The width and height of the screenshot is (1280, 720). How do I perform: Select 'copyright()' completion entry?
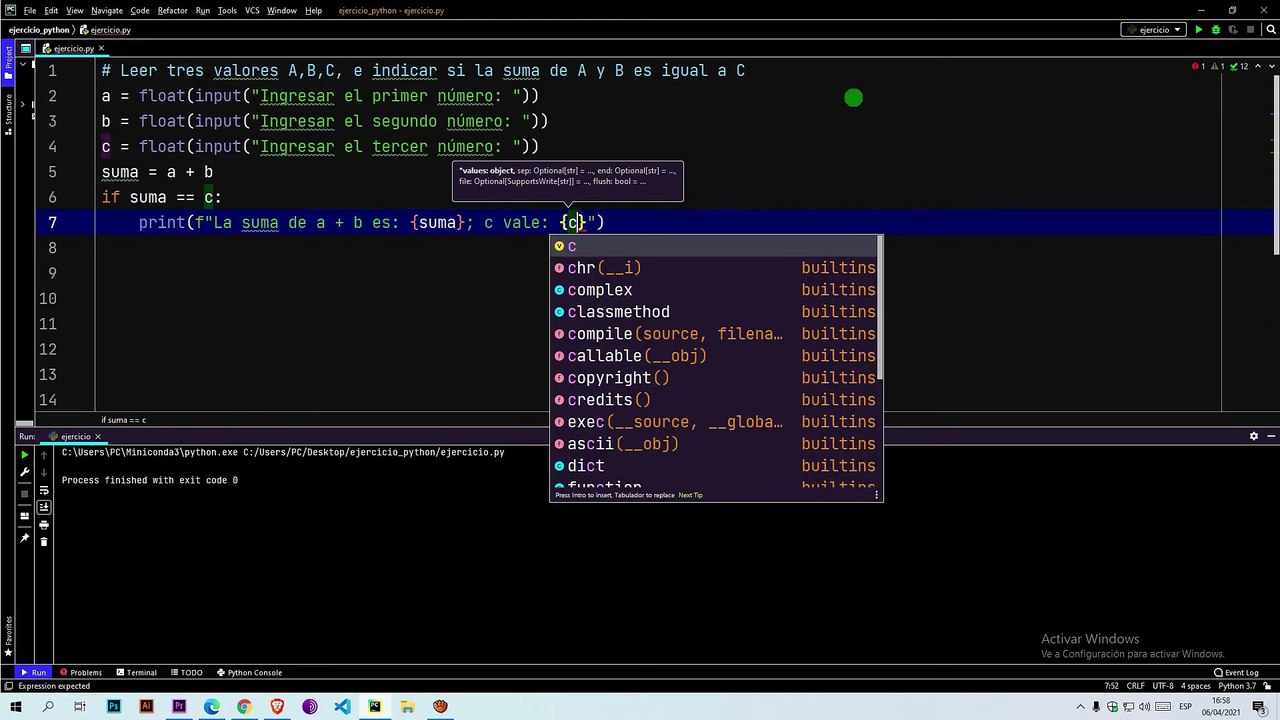pyautogui.click(x=716, y=378)
